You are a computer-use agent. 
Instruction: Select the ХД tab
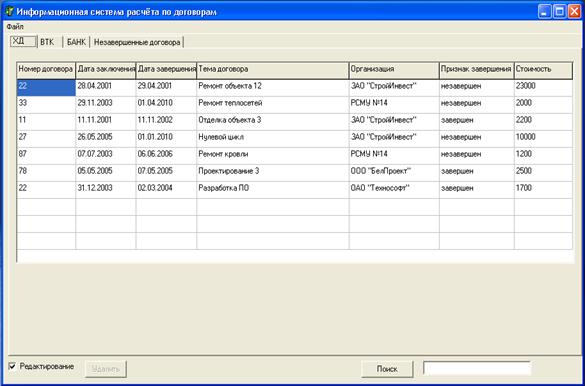tap(23, 41)
